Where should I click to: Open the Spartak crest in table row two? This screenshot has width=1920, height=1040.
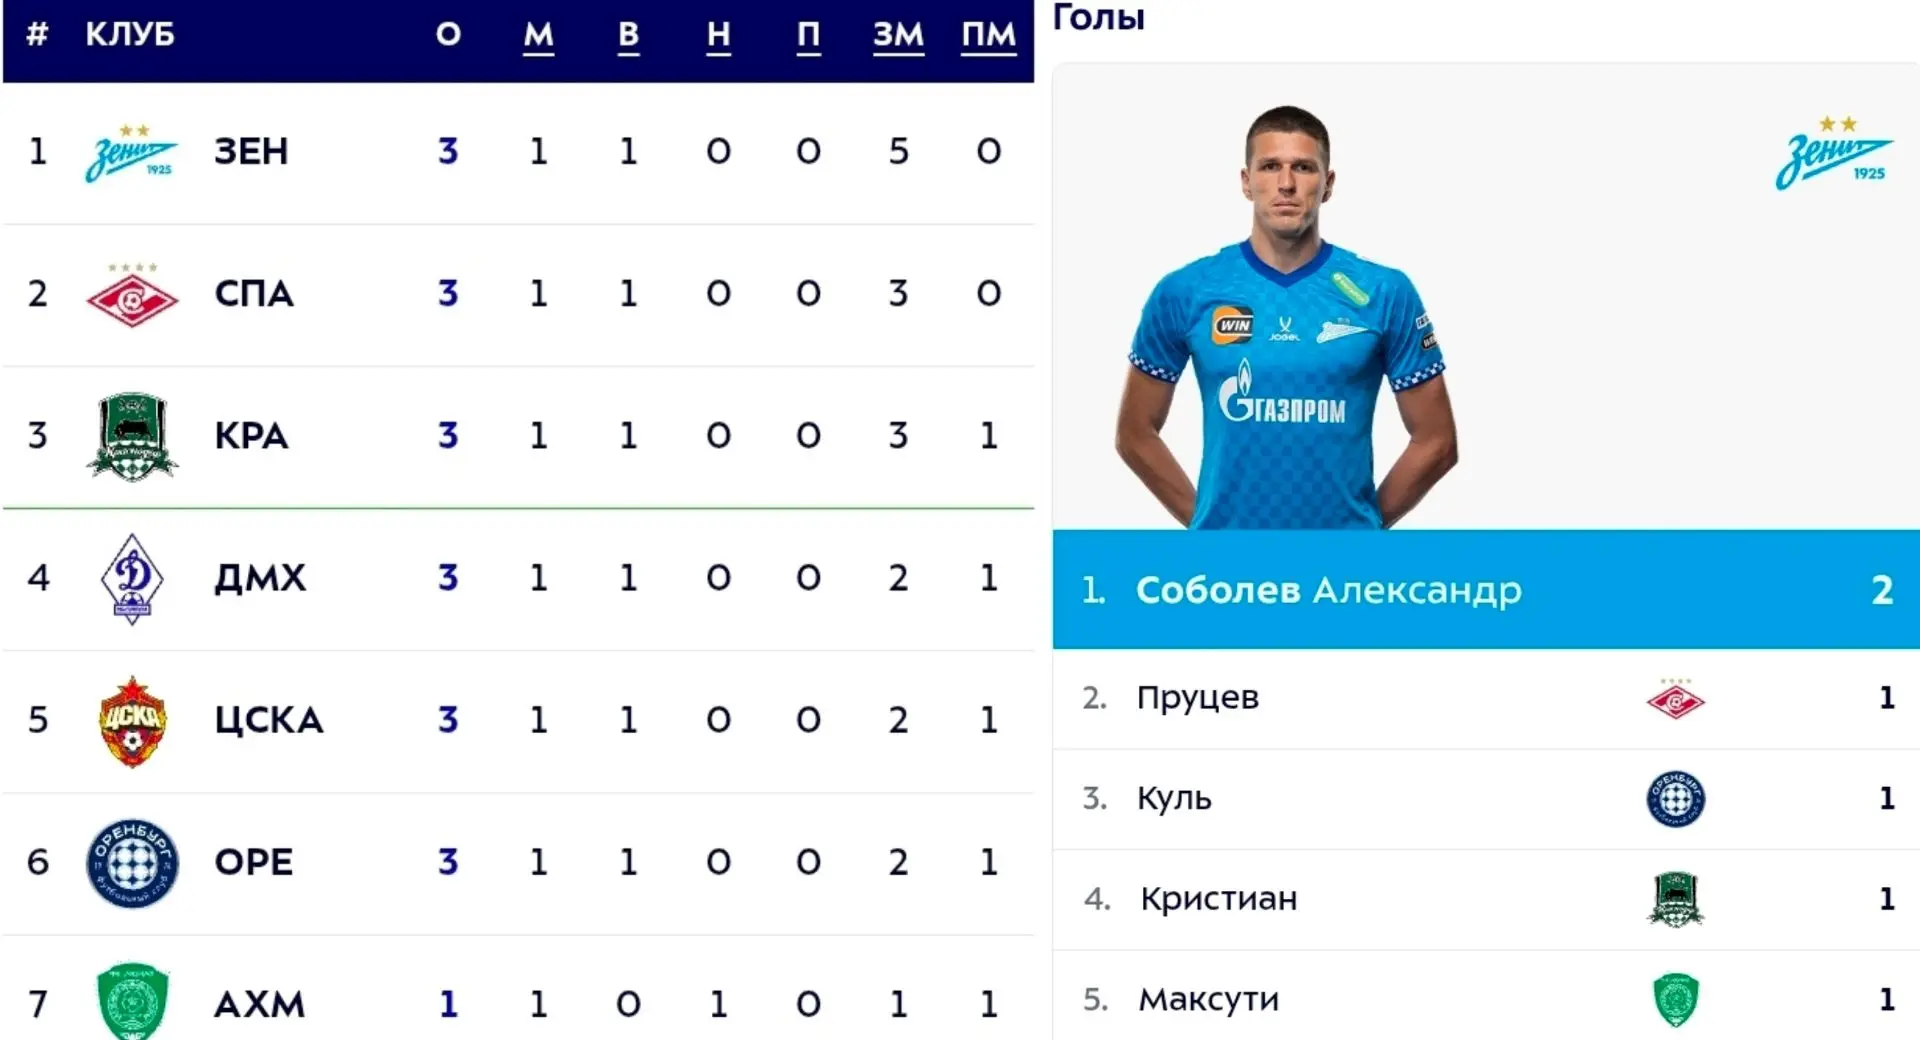(132, 295)
